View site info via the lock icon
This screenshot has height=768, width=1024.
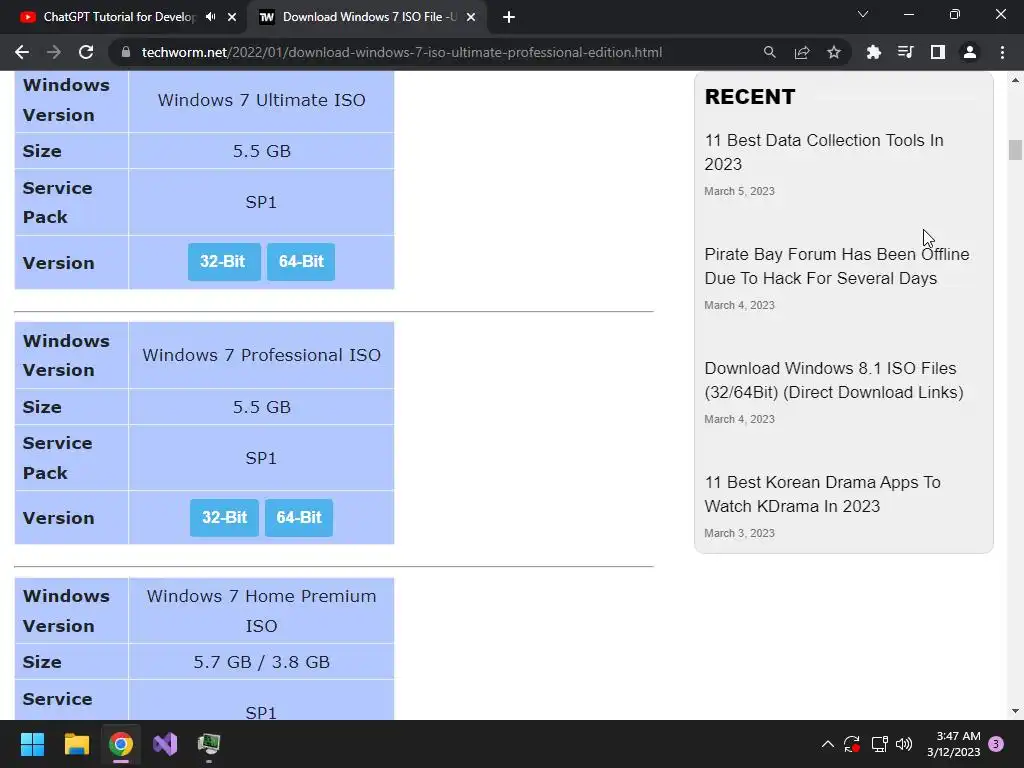click(x=125, y=52)
